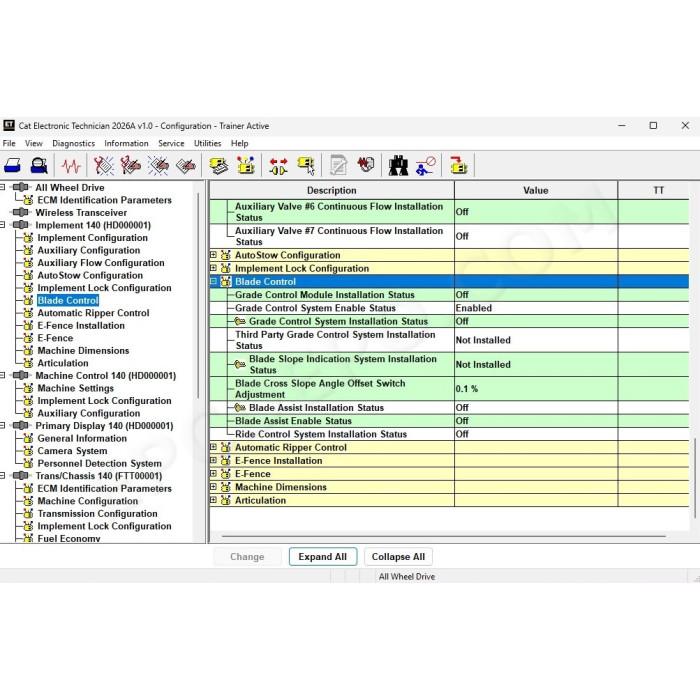Click the TT column header

click(658, 190)
